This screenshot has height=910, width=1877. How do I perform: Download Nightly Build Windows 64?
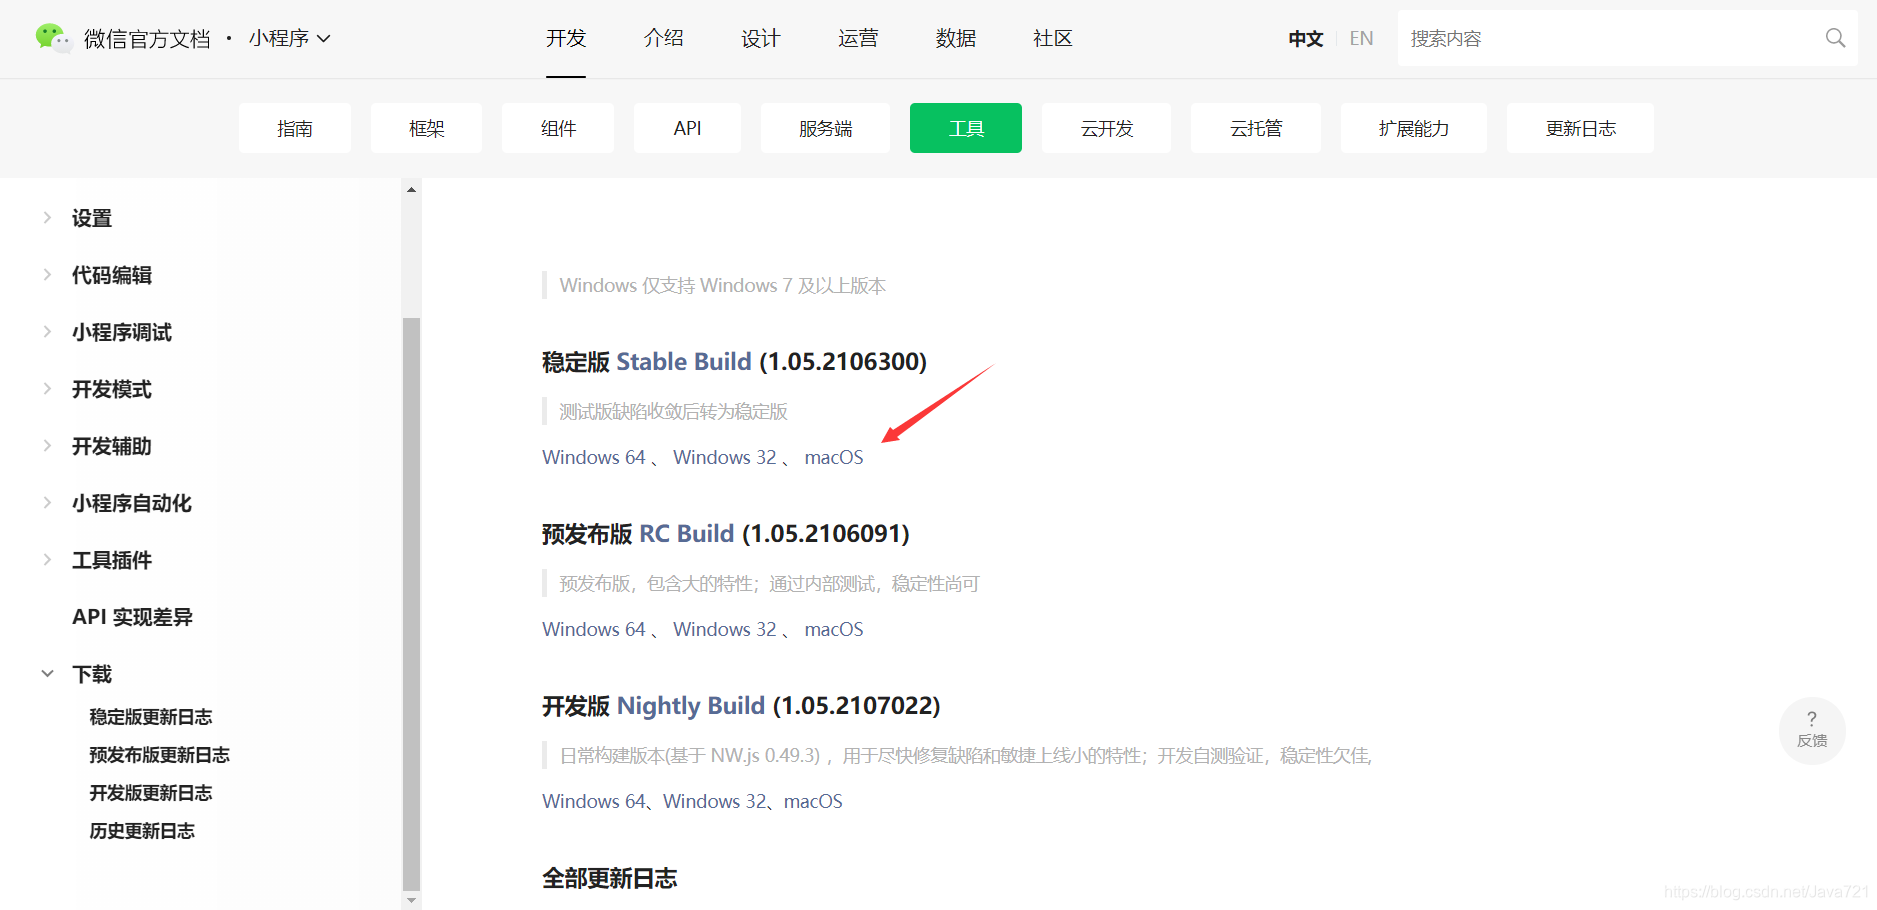tap(594, 801)
